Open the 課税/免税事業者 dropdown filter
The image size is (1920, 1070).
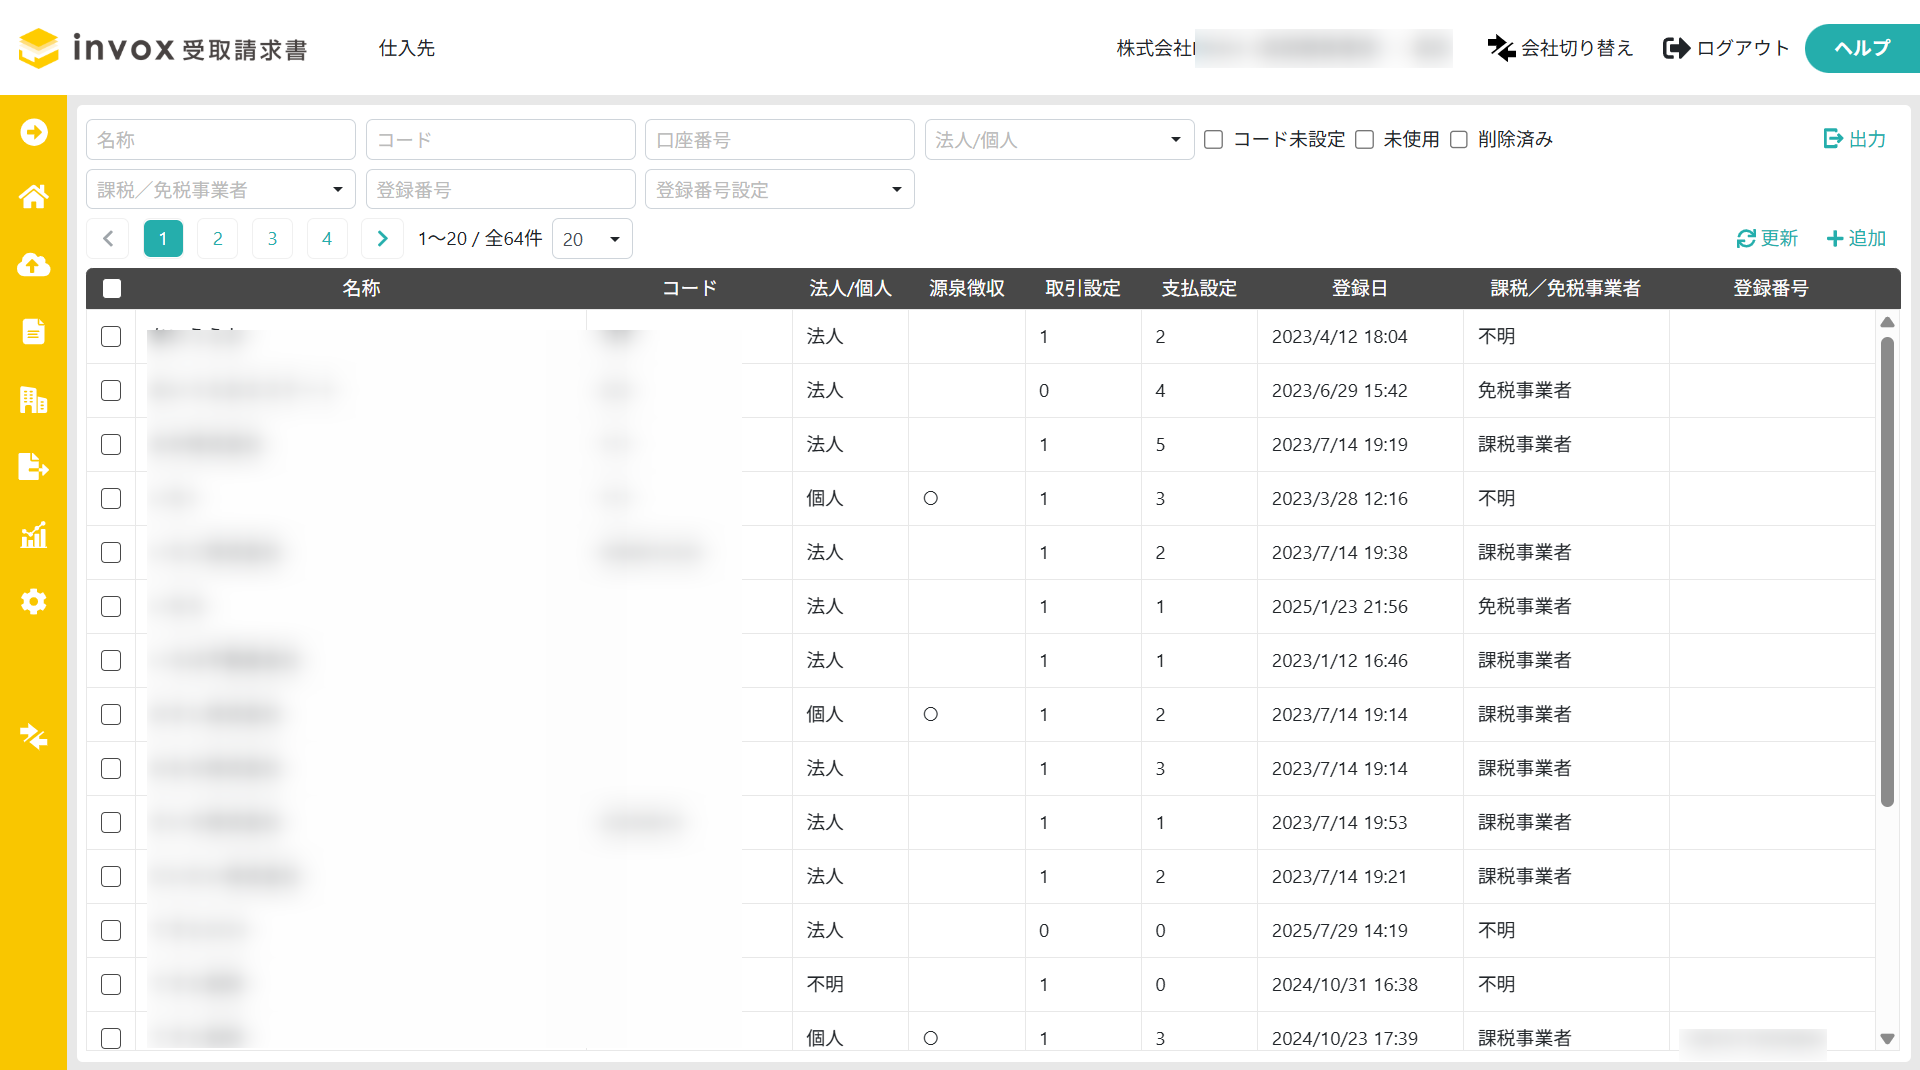tap(220, 190)
